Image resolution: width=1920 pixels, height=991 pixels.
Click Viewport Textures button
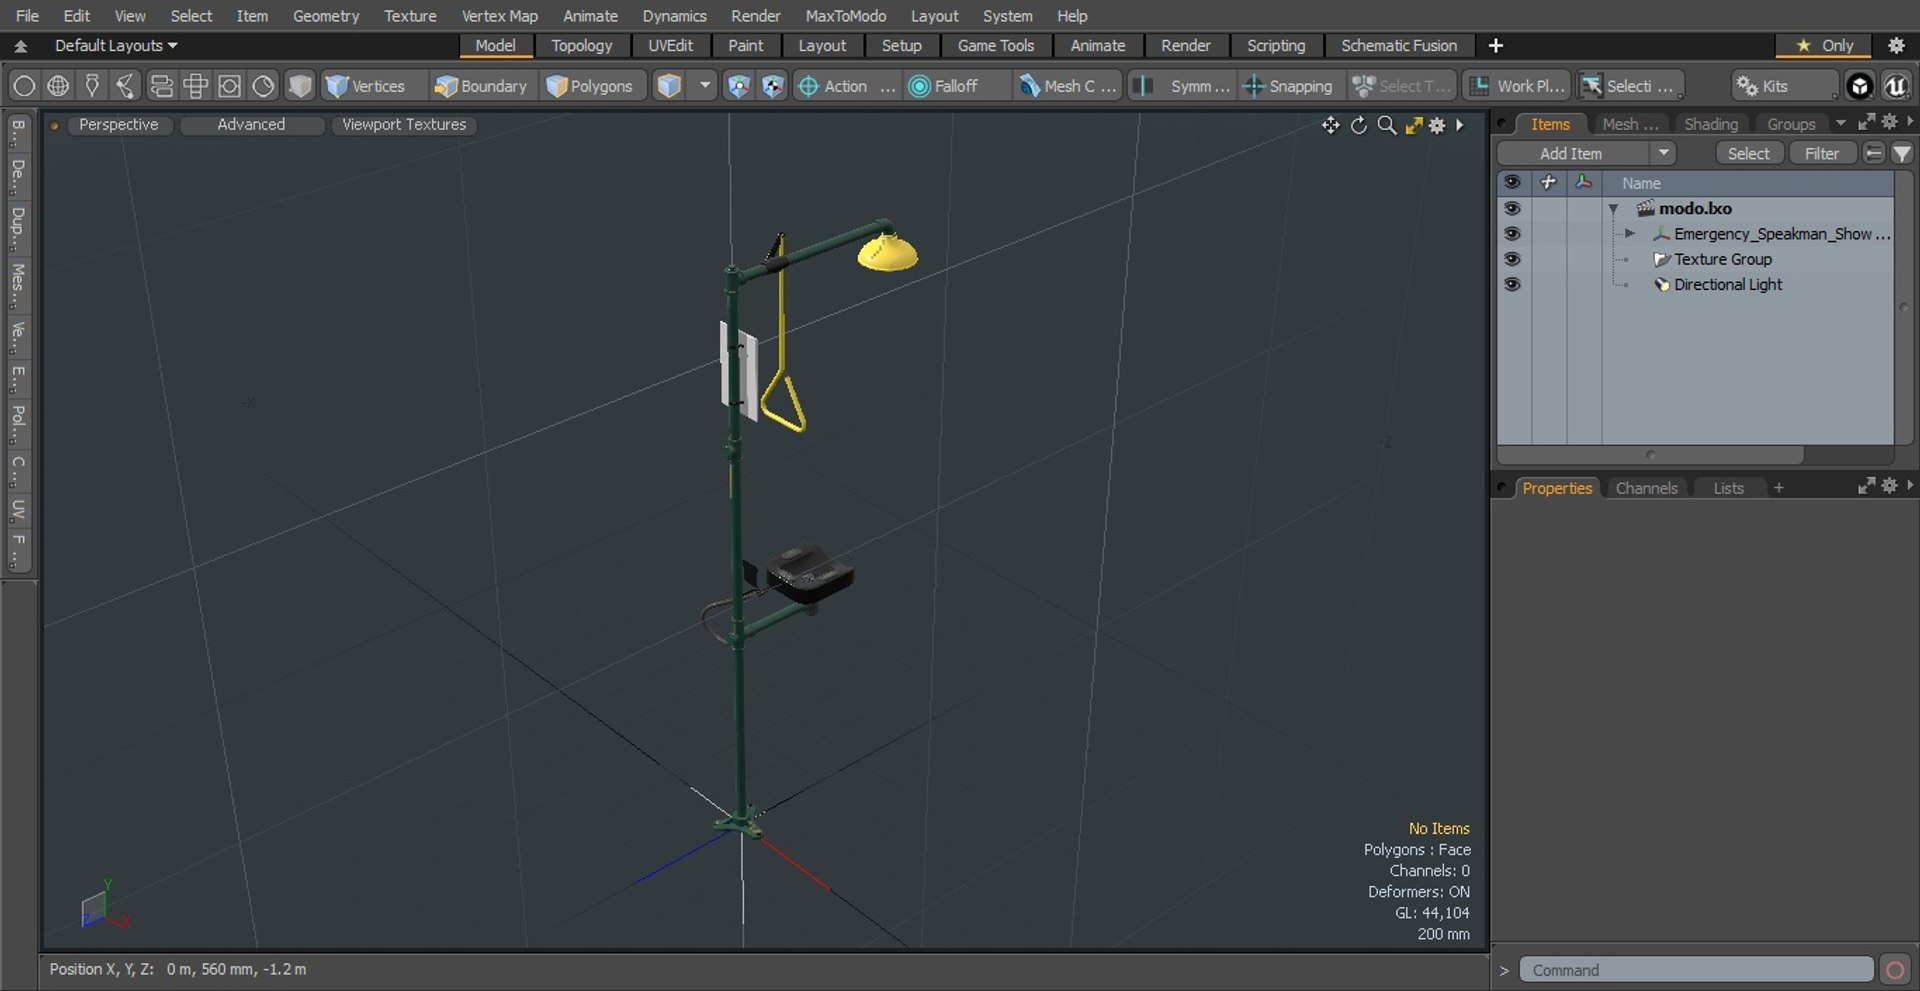[404, 124]
